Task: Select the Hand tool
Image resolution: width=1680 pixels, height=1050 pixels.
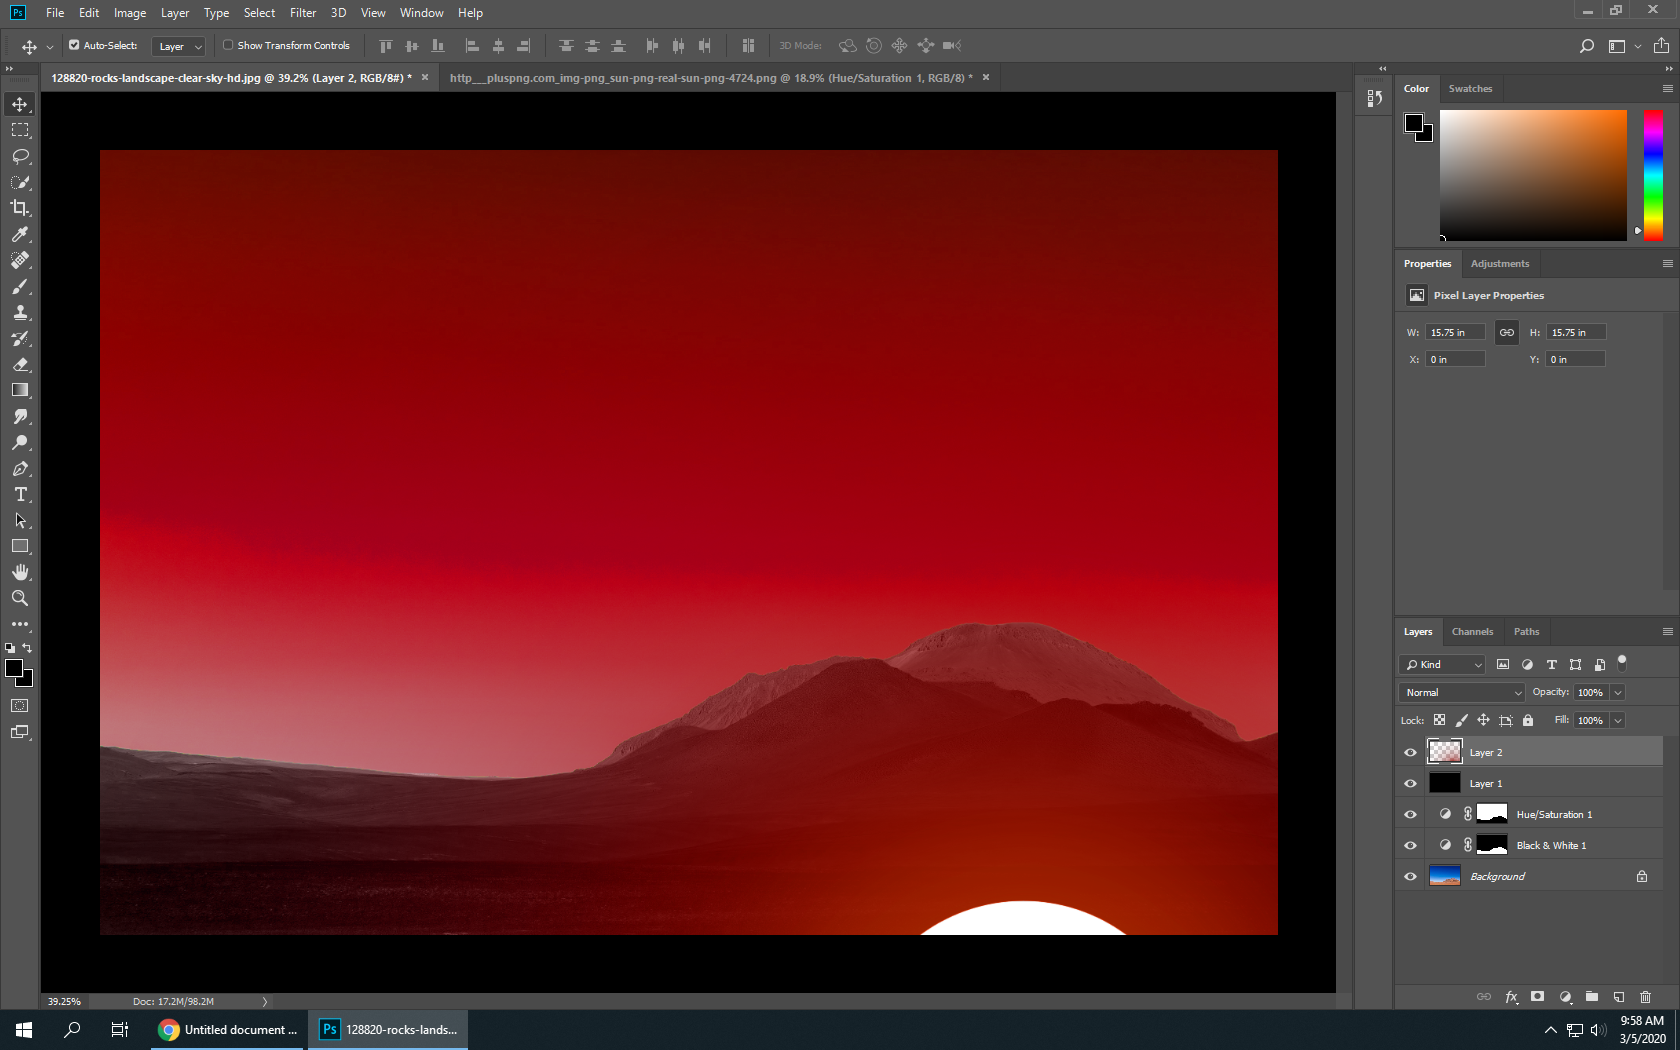Action: 20,572
